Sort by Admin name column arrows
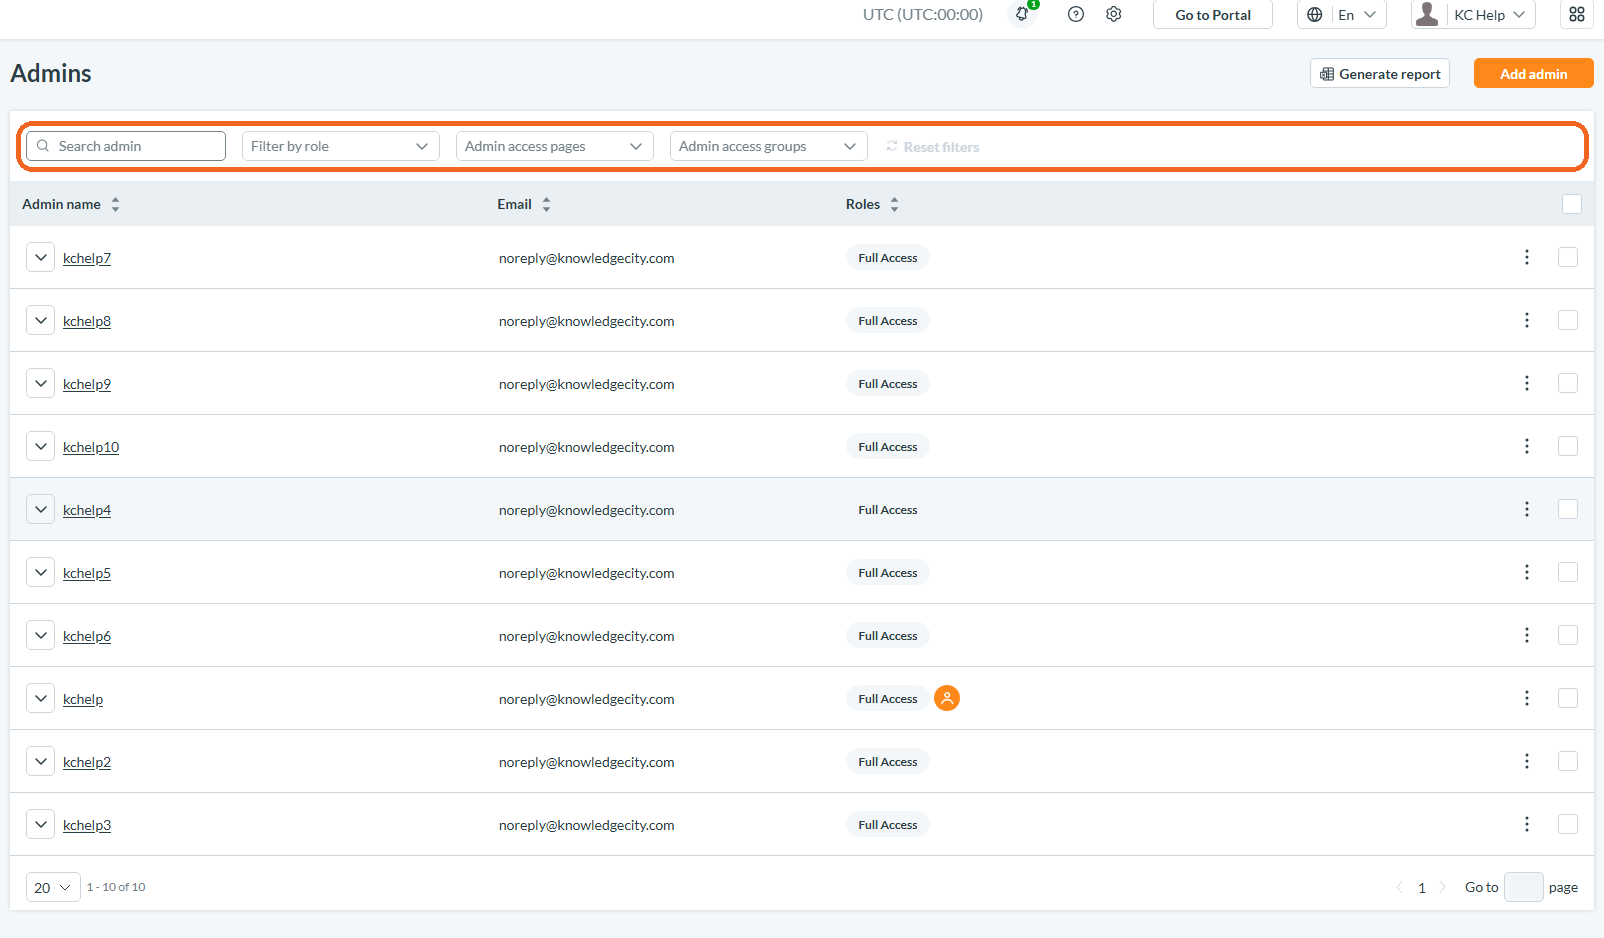Screen dimensions: 1604x938 (x=116, y=204)
